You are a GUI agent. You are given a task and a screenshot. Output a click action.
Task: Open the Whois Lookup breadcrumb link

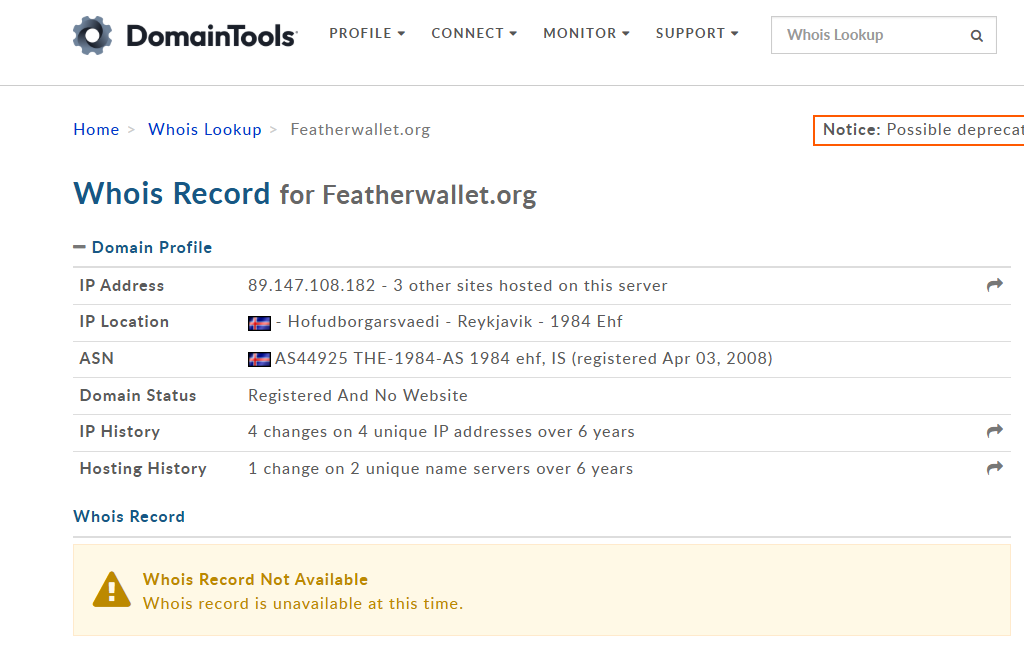pyautogui.click(x=204, y=129)
